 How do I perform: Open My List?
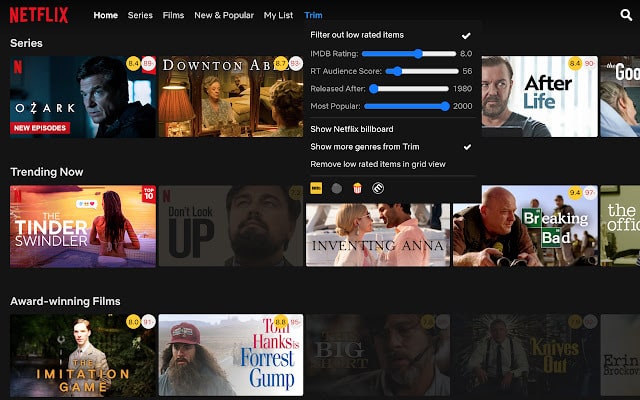coord(278,15)
